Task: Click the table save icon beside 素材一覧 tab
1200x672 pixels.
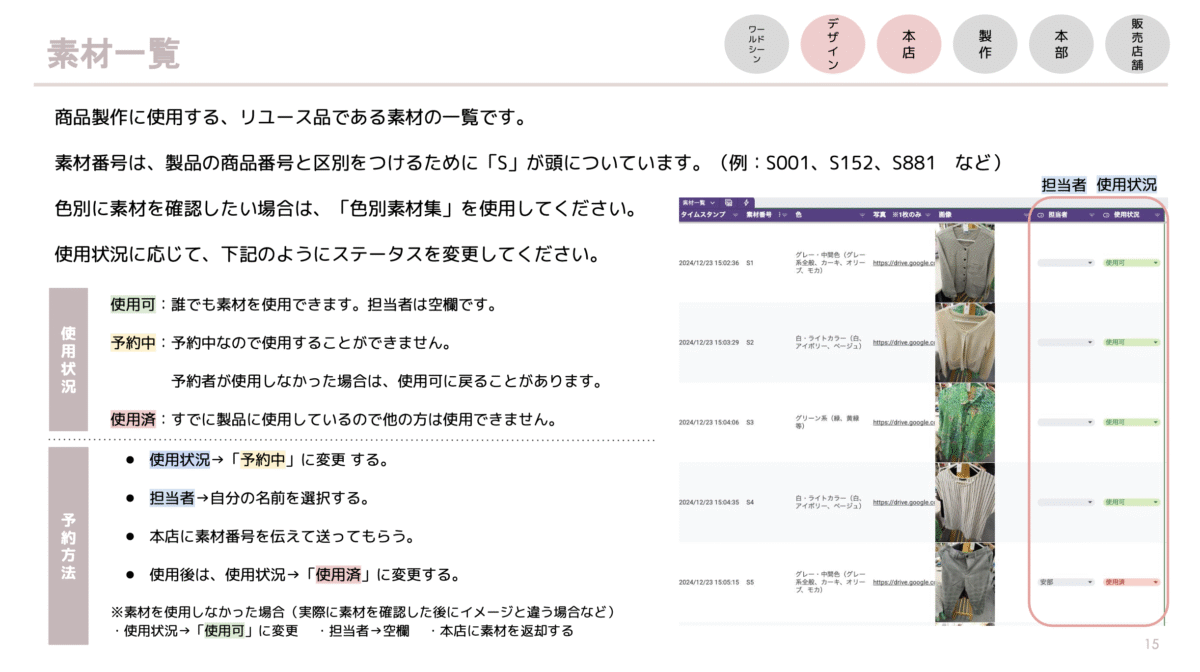Action: point(728,202)
